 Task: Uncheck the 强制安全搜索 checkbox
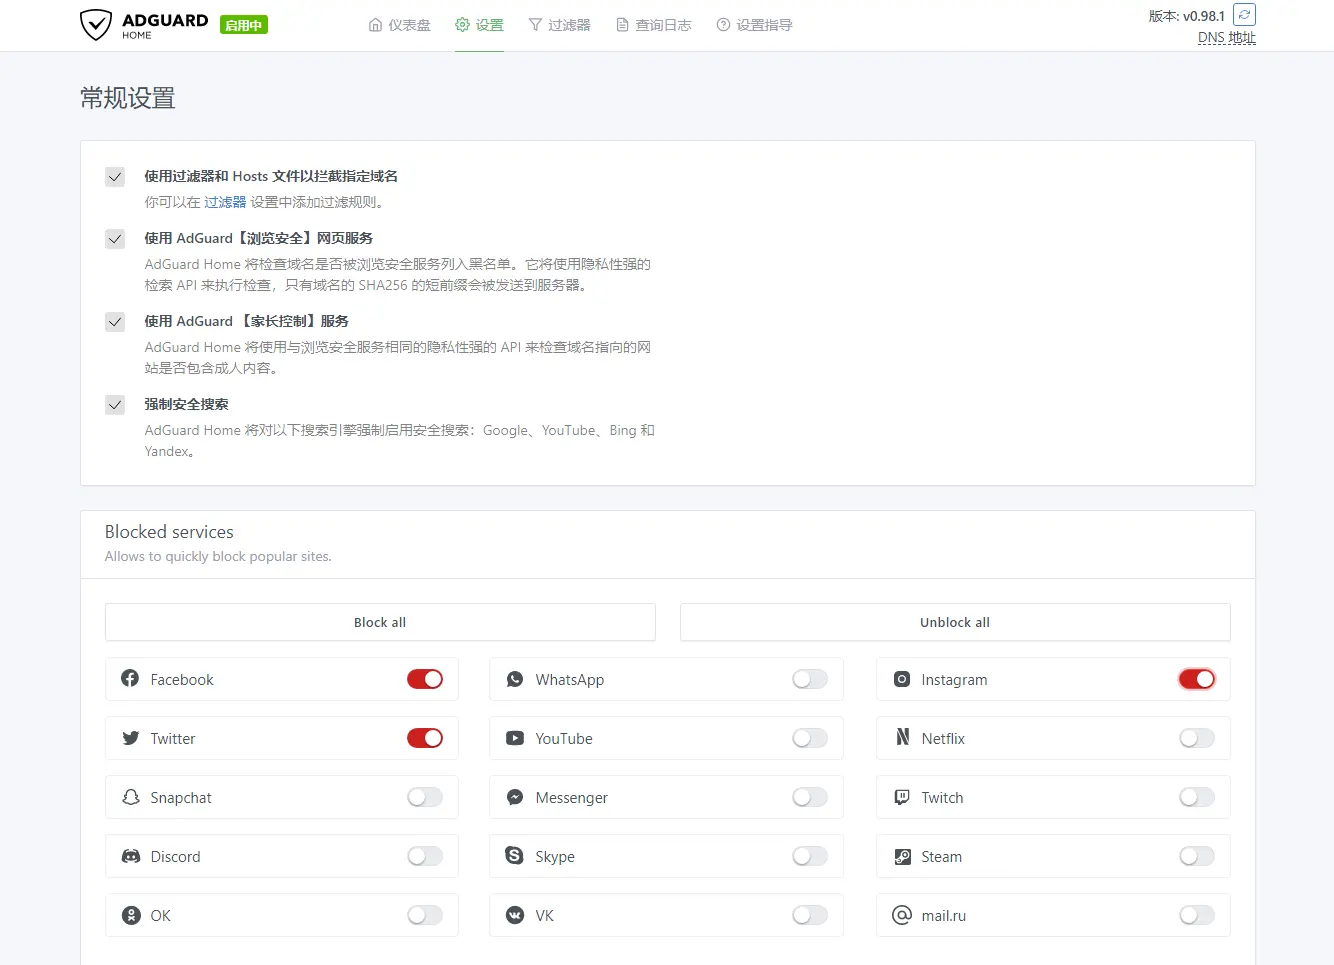pos(115,405)
